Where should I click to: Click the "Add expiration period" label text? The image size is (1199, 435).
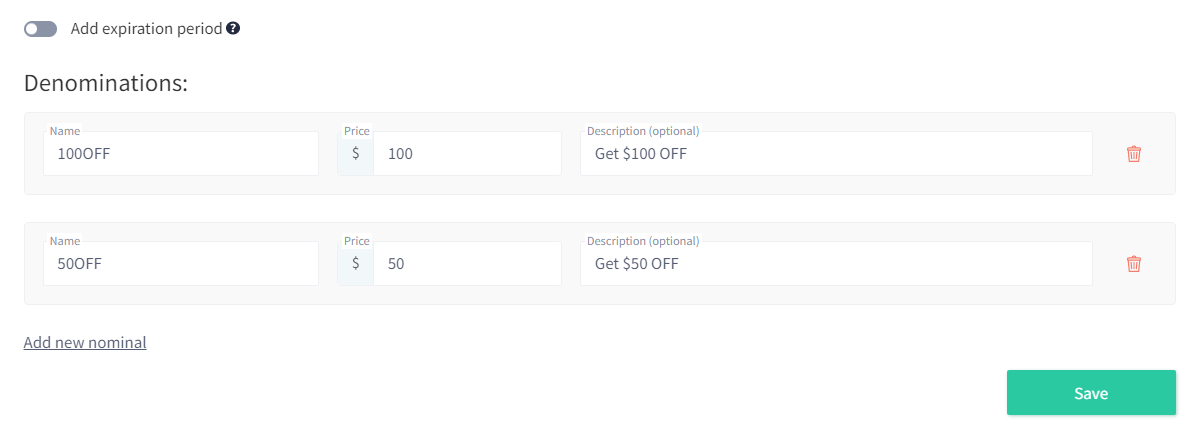pos(147,29)
